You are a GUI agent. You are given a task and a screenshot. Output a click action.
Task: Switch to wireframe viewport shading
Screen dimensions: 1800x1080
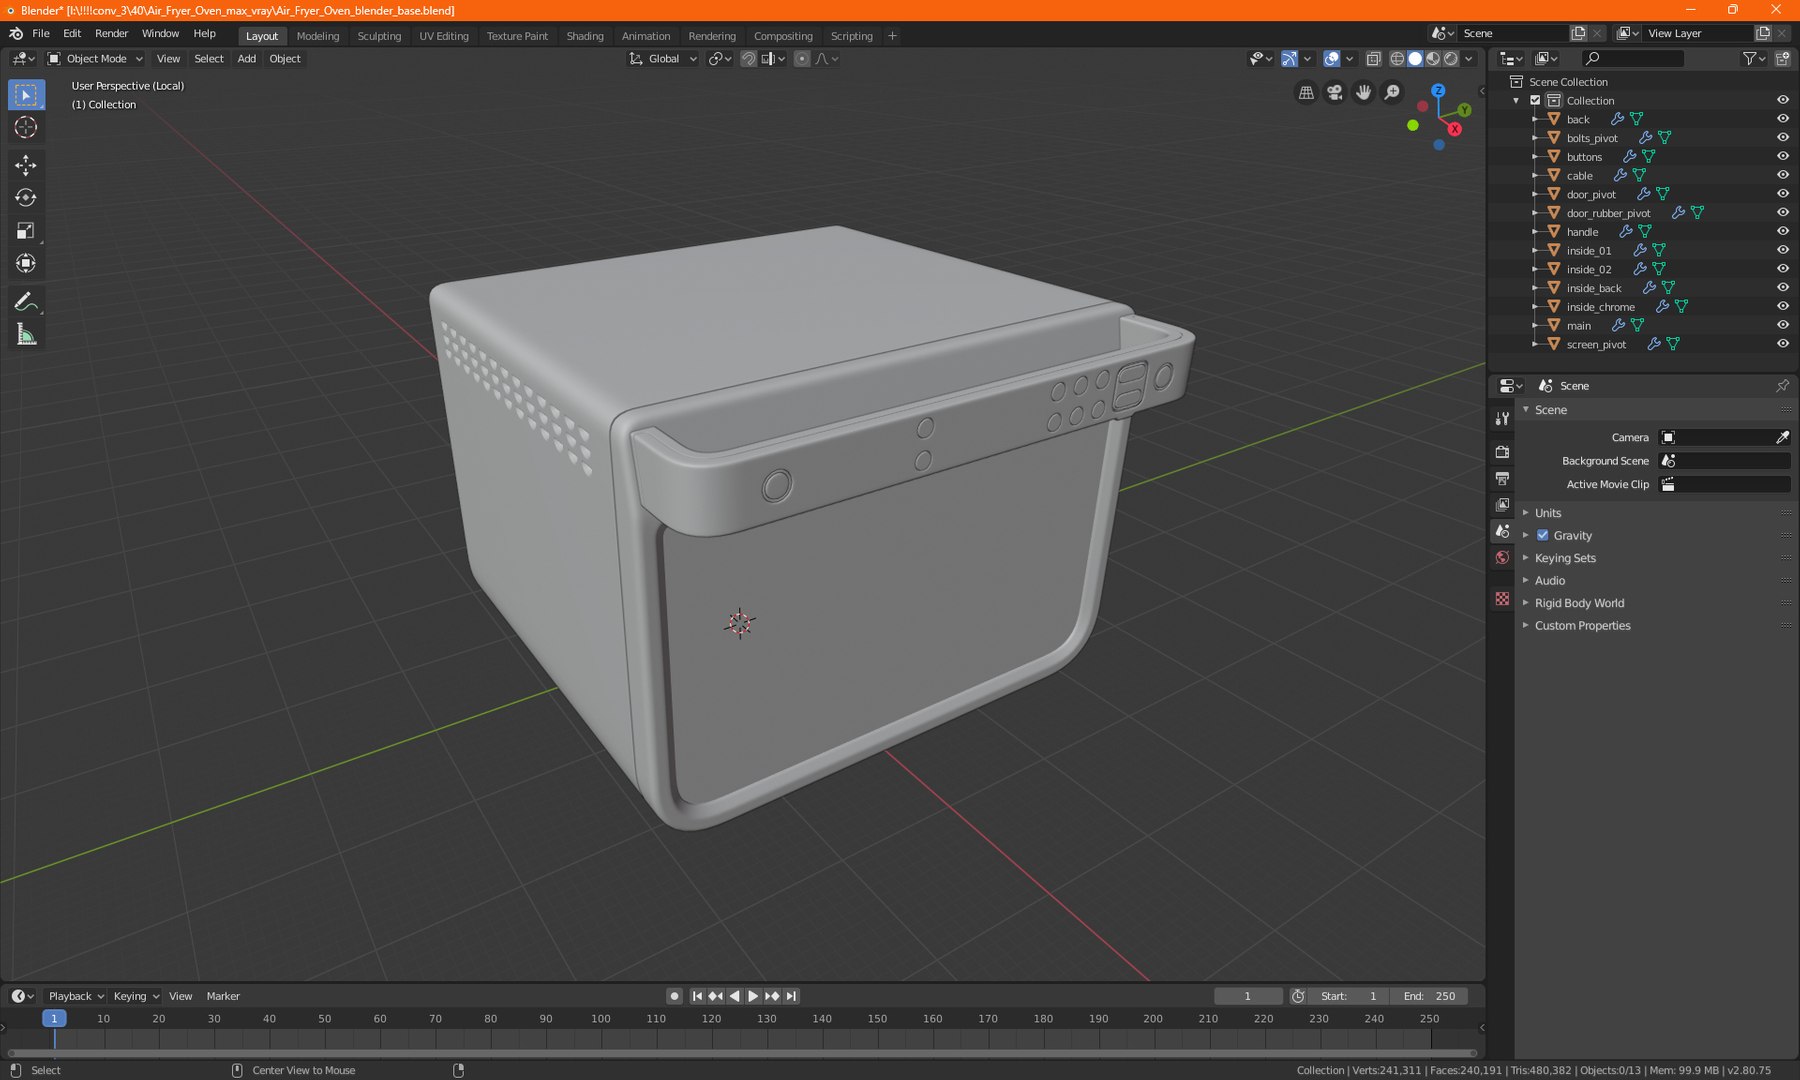1397,59
